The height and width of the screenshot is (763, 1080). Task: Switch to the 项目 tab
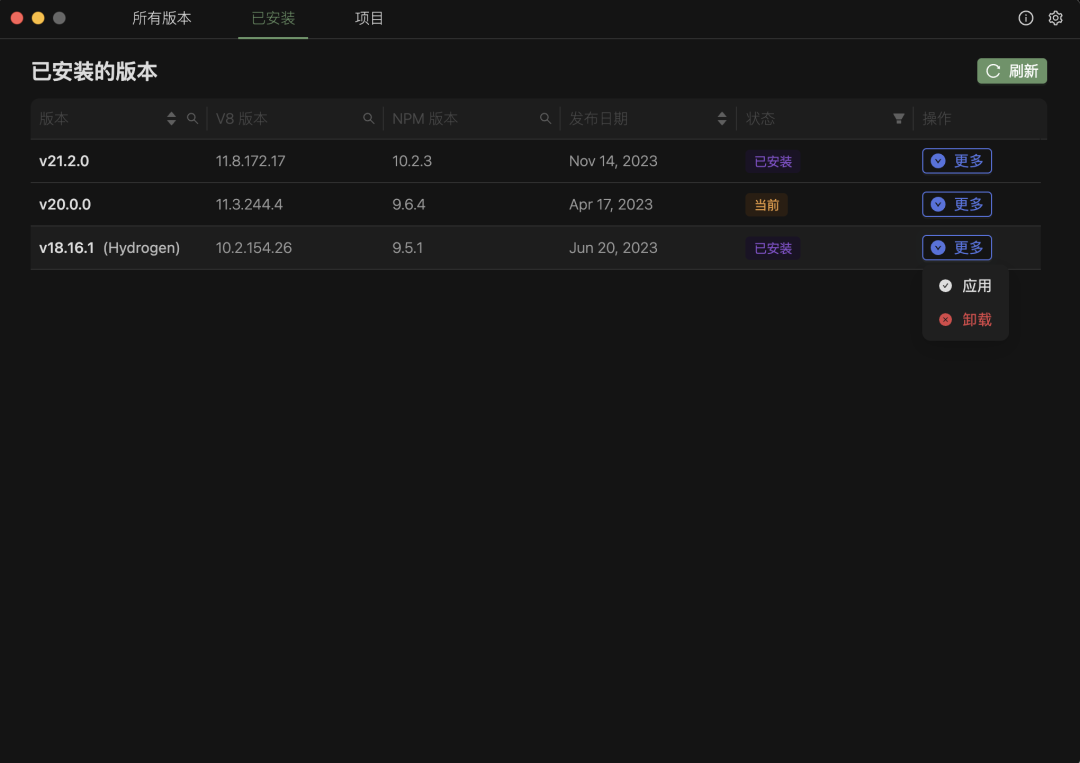(x=369, y=19)
